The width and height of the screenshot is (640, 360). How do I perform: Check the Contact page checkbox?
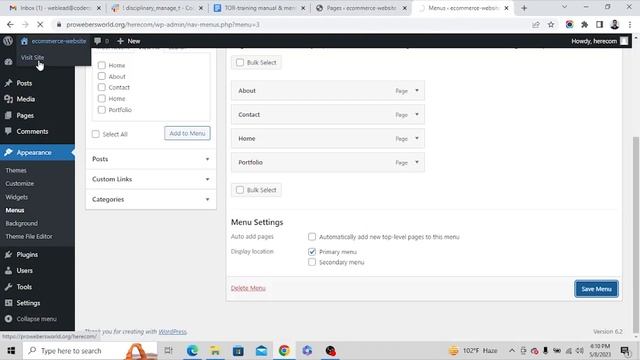click(102, 87)
